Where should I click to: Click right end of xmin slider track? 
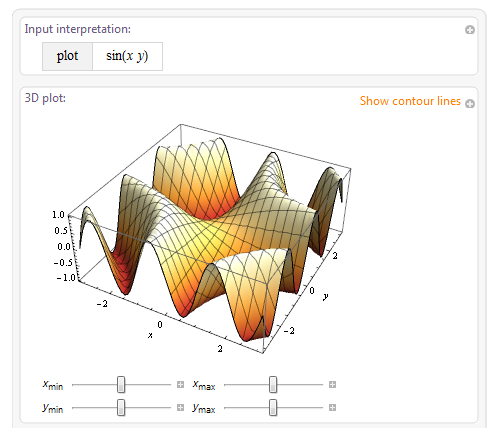(169, 385)
